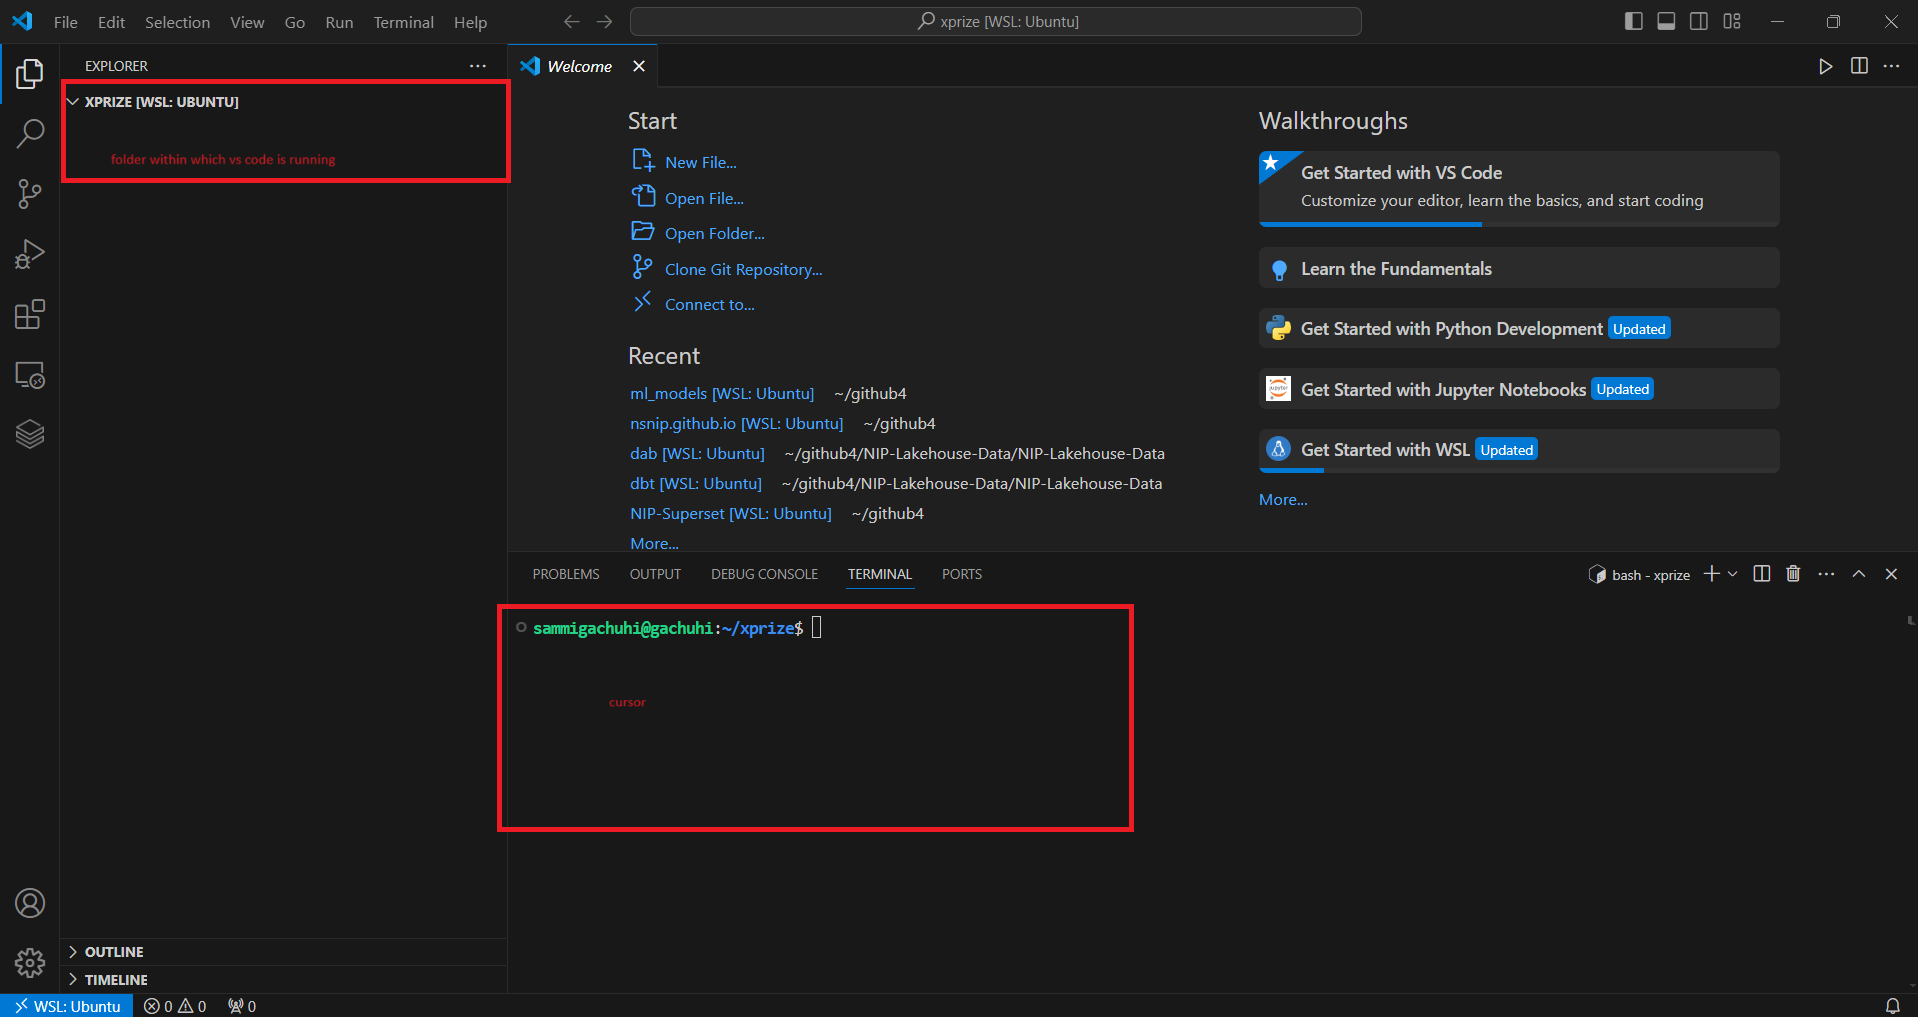This screenshot has width=1918, height=1017.
Task: Open editor more actions ellipsis
Action: (x=1891, y=66)
